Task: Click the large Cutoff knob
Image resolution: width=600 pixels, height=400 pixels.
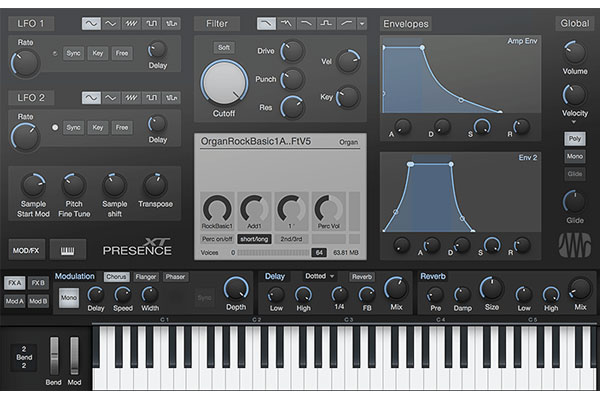Action: (224, 83)
